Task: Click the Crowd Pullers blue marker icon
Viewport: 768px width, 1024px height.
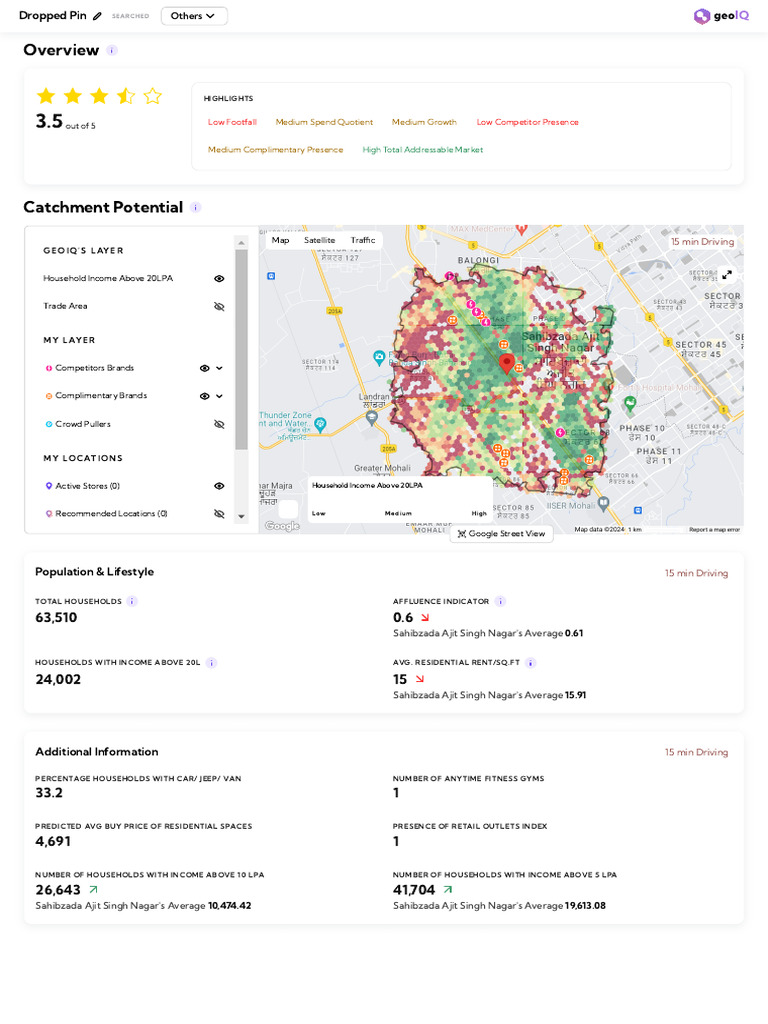Action: pyautogui.click(x=48, y=424)
